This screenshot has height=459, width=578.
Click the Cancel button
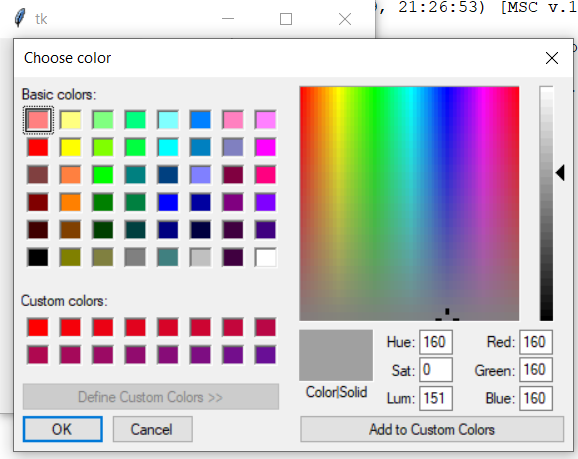point(153,429)
